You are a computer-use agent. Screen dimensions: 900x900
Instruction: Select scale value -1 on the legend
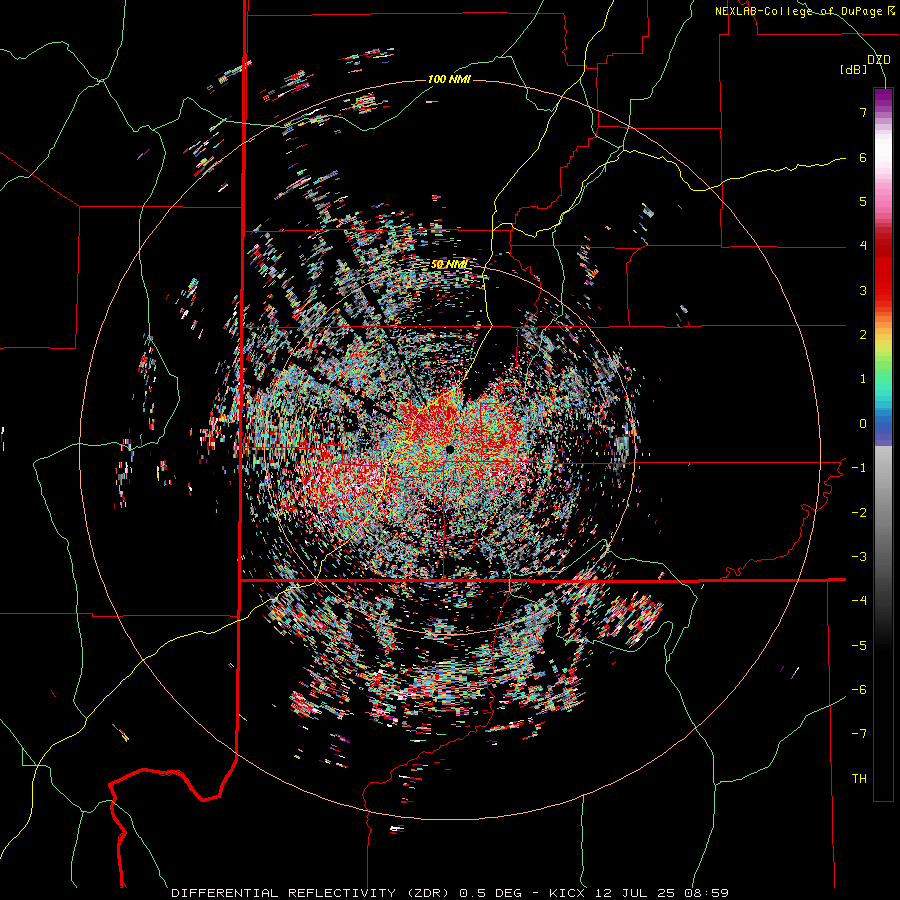pyautogui.click(x=859, y=468)
